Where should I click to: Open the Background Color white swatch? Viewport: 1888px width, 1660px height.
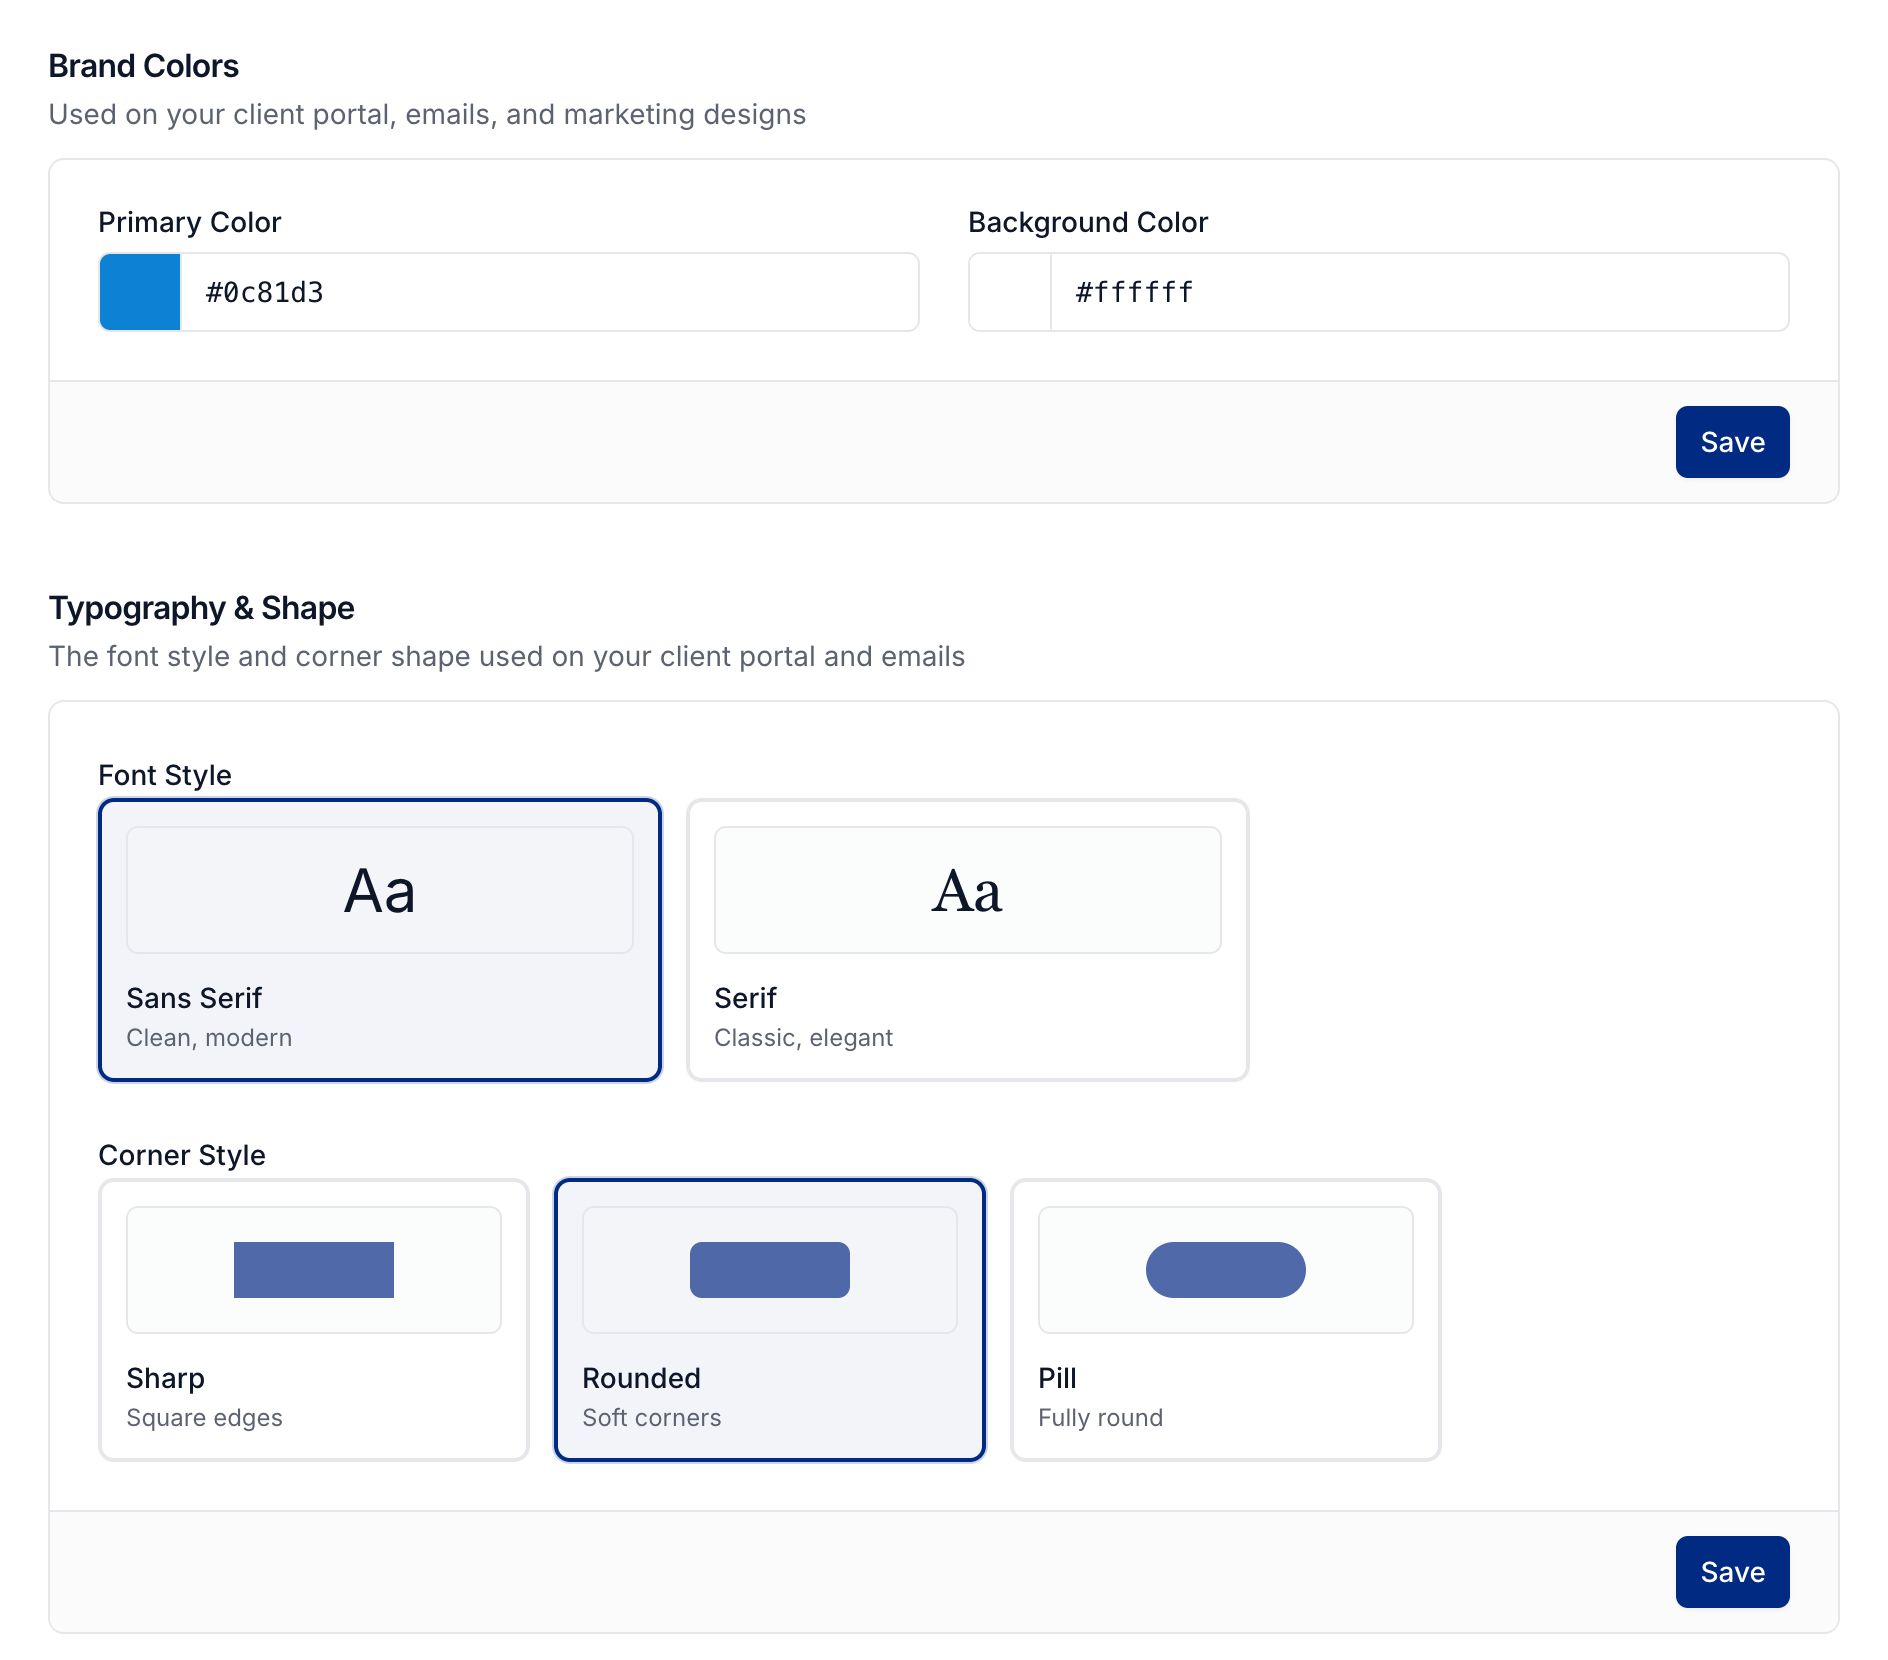point(1010,292)
